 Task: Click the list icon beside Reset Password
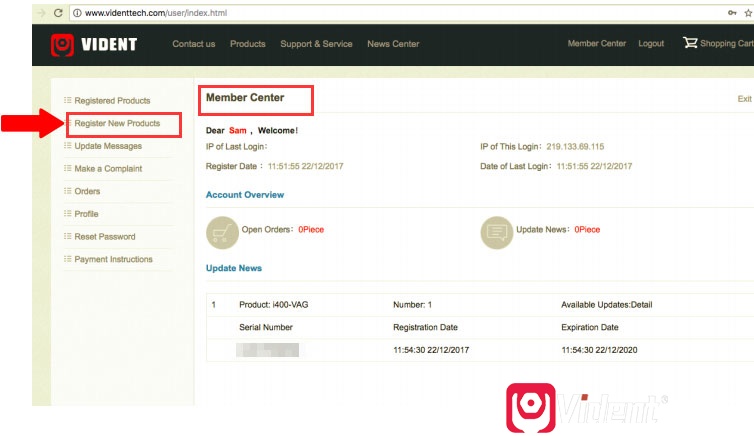coord(68,236)
